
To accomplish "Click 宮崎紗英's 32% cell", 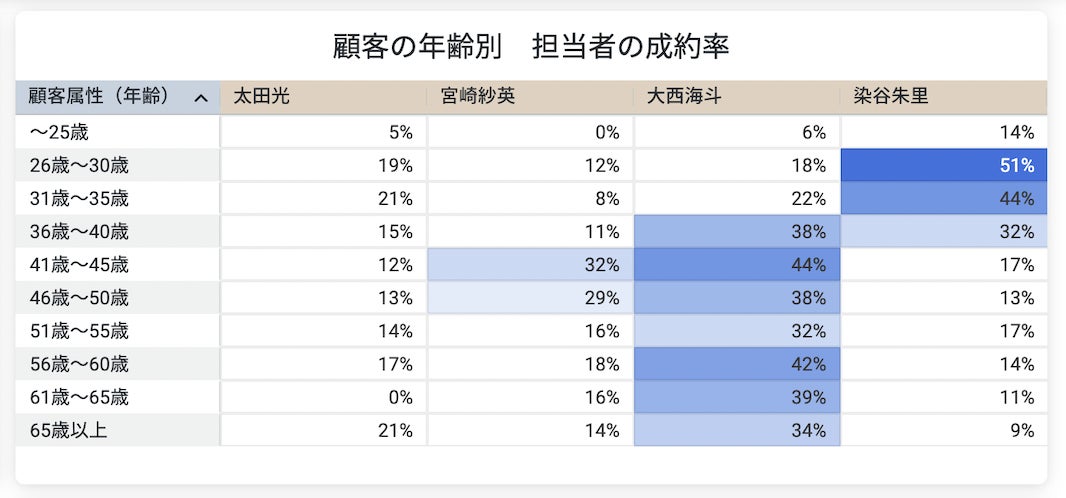I will coord(530,265).
